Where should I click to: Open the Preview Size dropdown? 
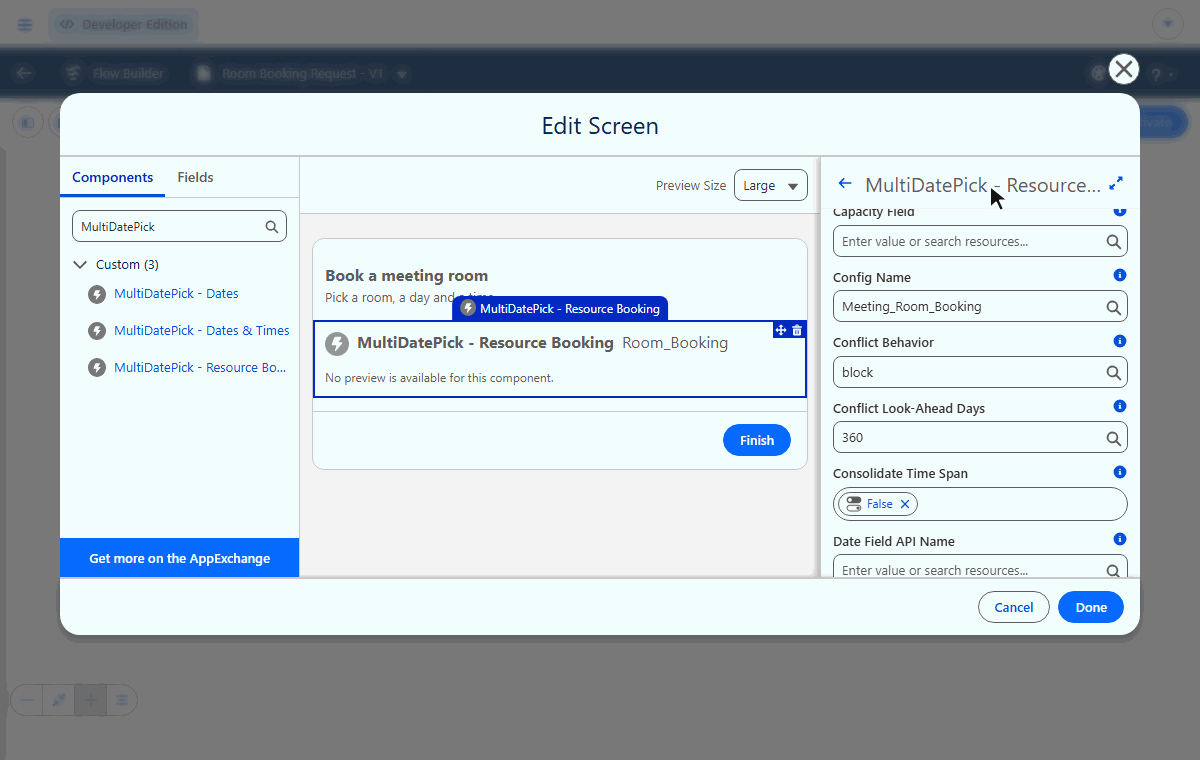(x=771, y=185)
